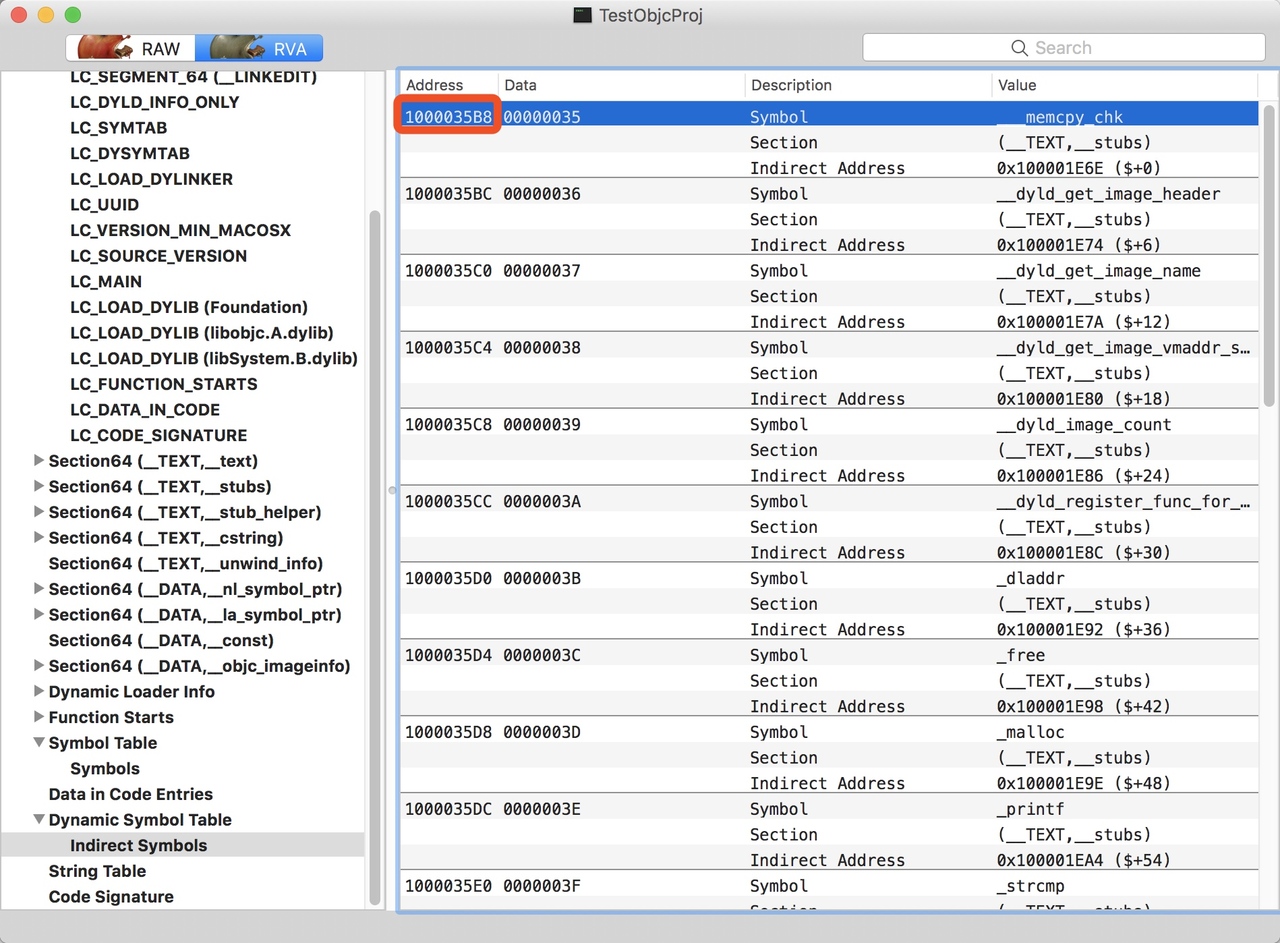
Task: Expand Section64 (__DATA,__nl_symbol_ptr) node
Action: (x=39, y=589)
